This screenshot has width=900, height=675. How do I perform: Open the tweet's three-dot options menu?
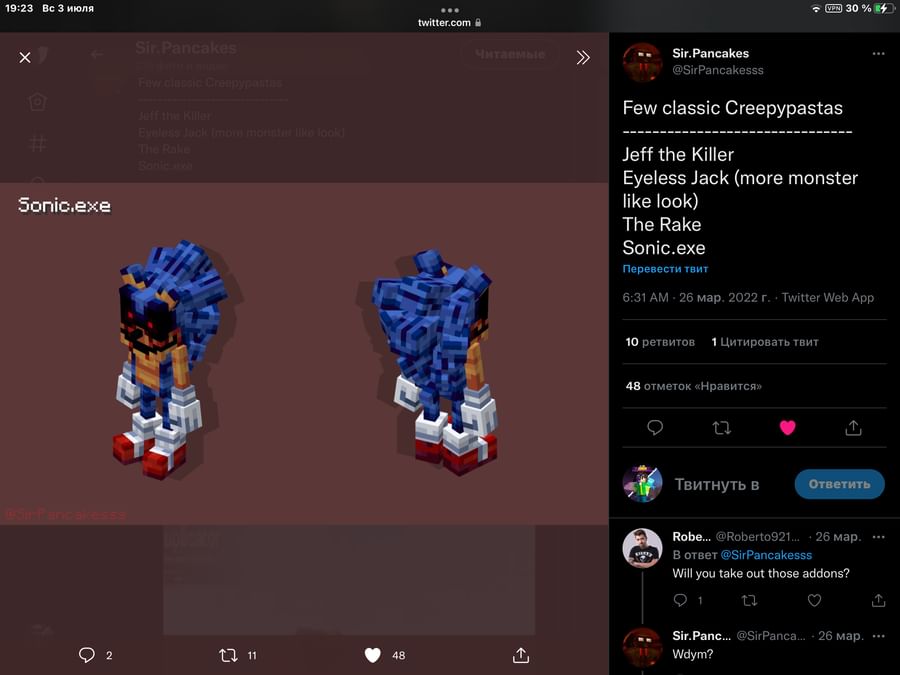[x=878, y=53]
